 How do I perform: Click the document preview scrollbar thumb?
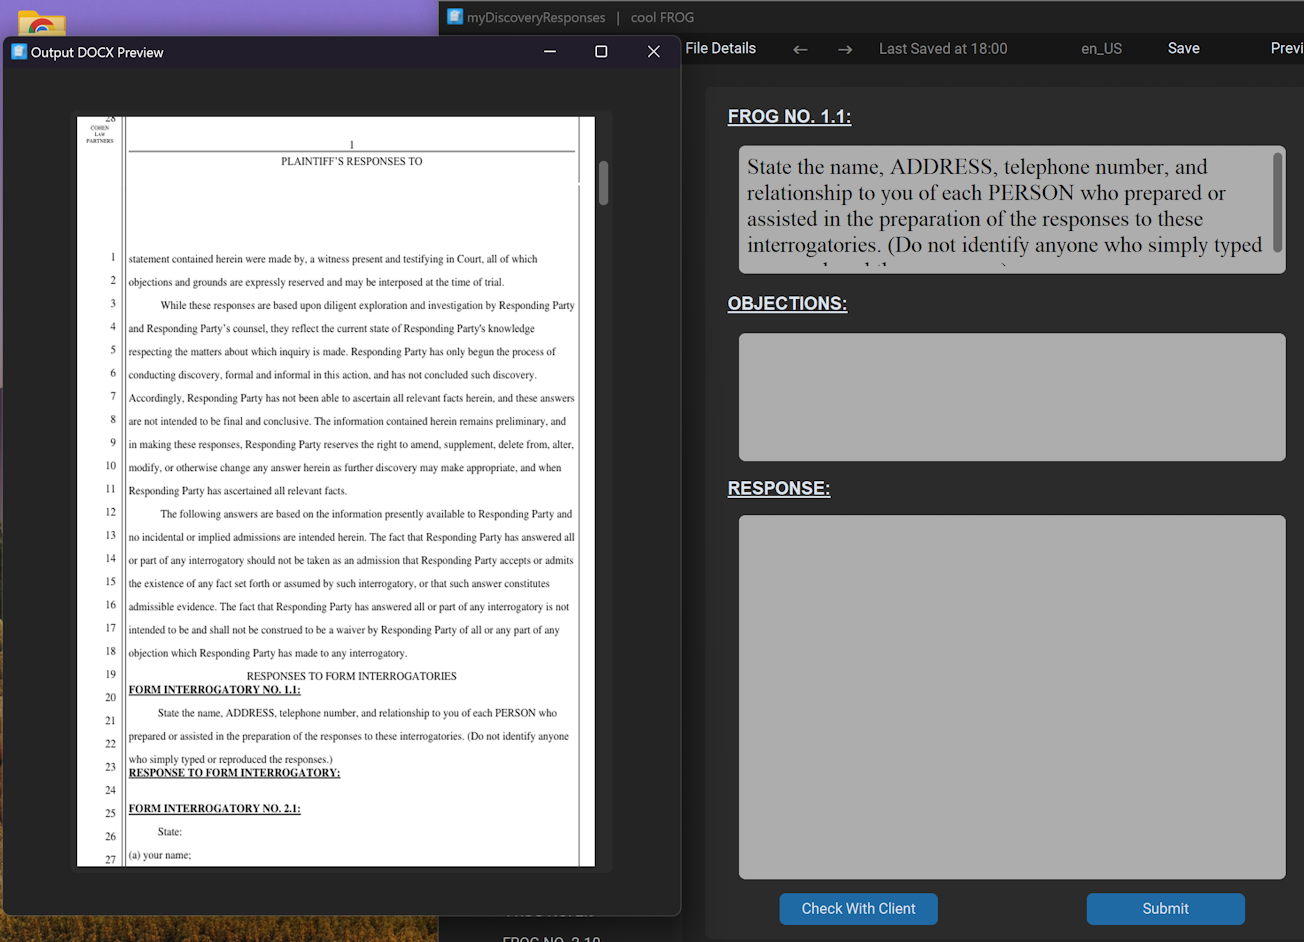tap(603, 183)
